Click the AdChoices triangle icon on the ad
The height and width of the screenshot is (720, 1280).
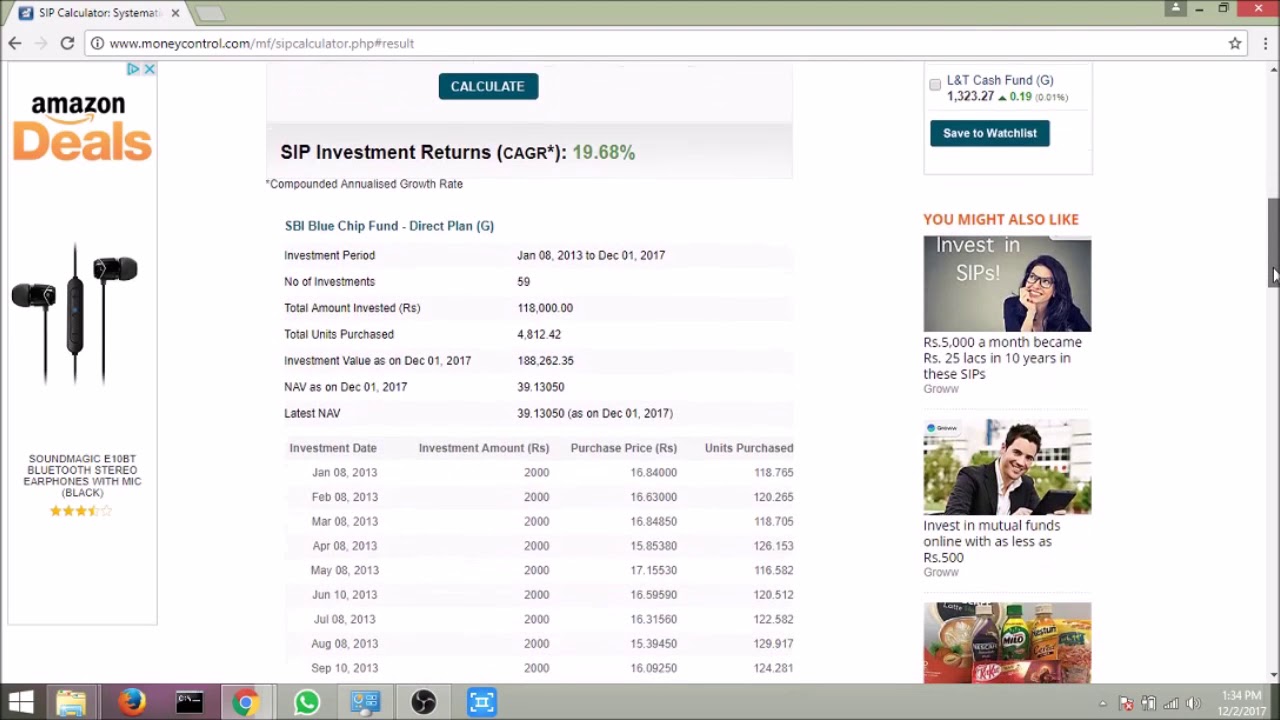[x=133, y=69]
